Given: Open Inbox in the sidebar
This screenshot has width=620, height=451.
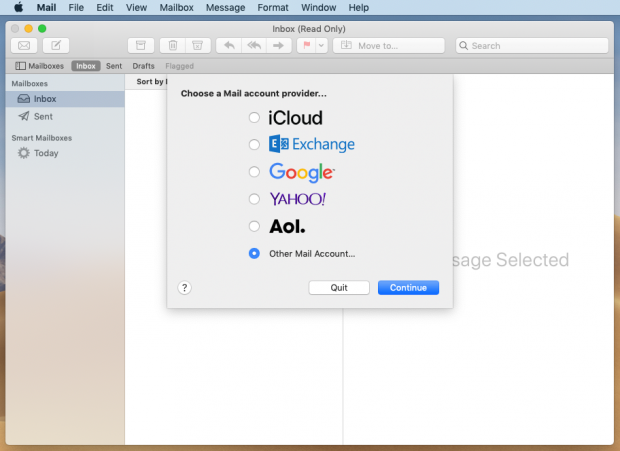Looking at the screenshot, I should tap(65, 99).
